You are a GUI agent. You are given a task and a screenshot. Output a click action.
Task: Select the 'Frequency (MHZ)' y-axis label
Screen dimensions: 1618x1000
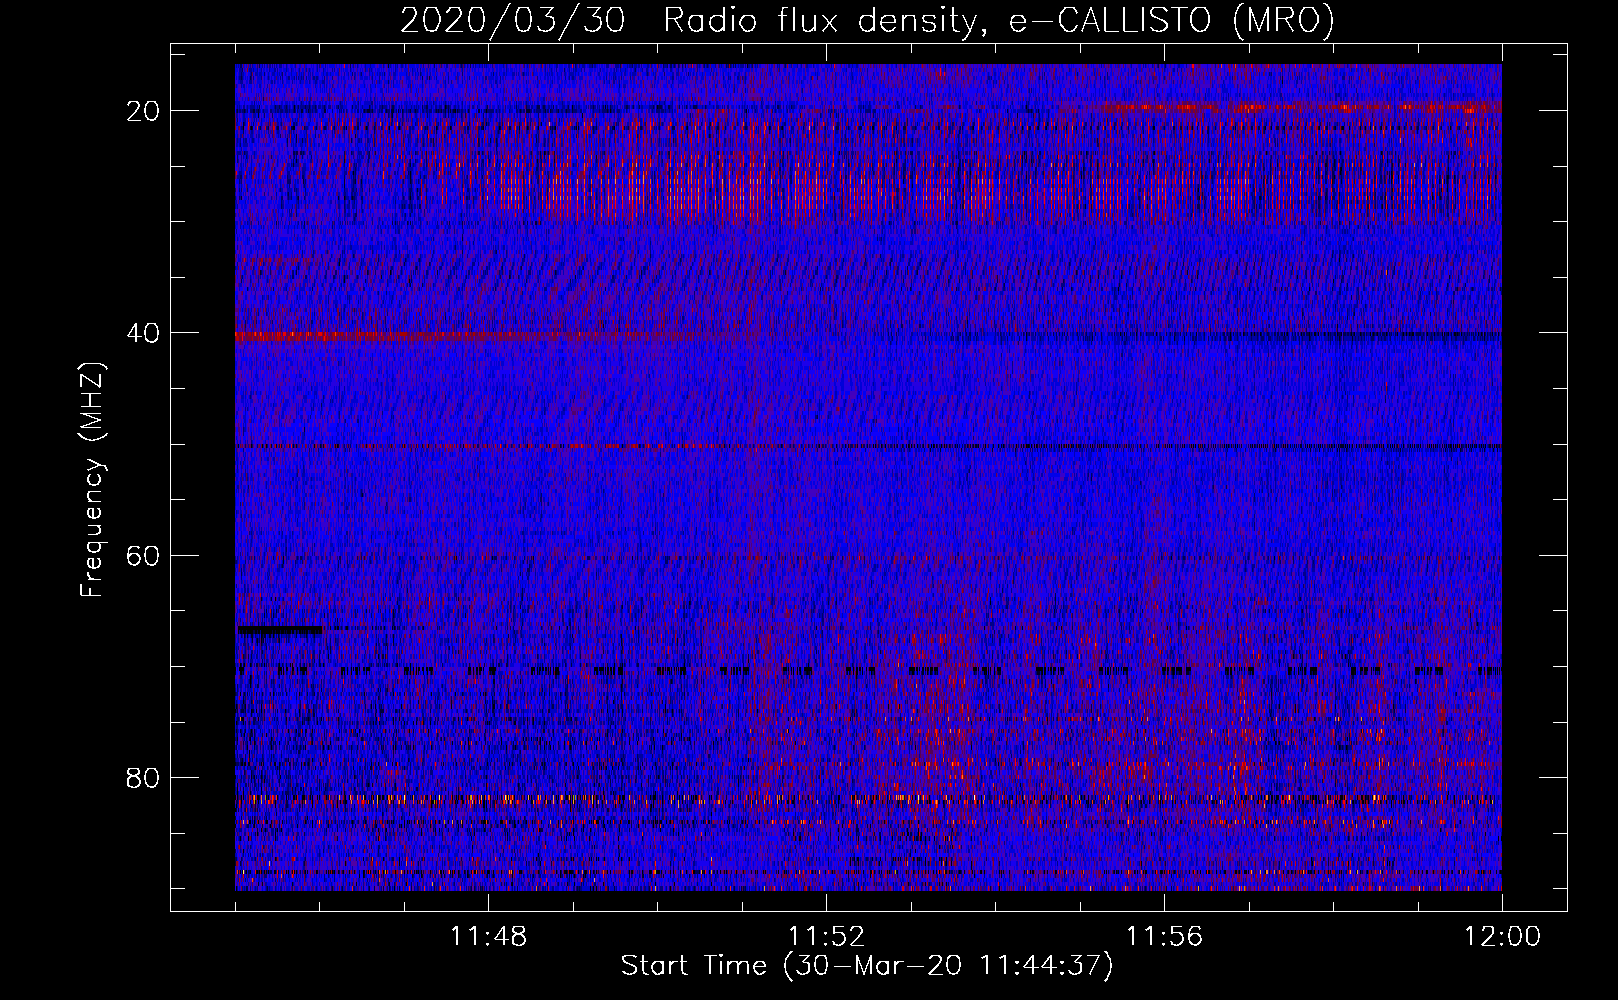92,480
